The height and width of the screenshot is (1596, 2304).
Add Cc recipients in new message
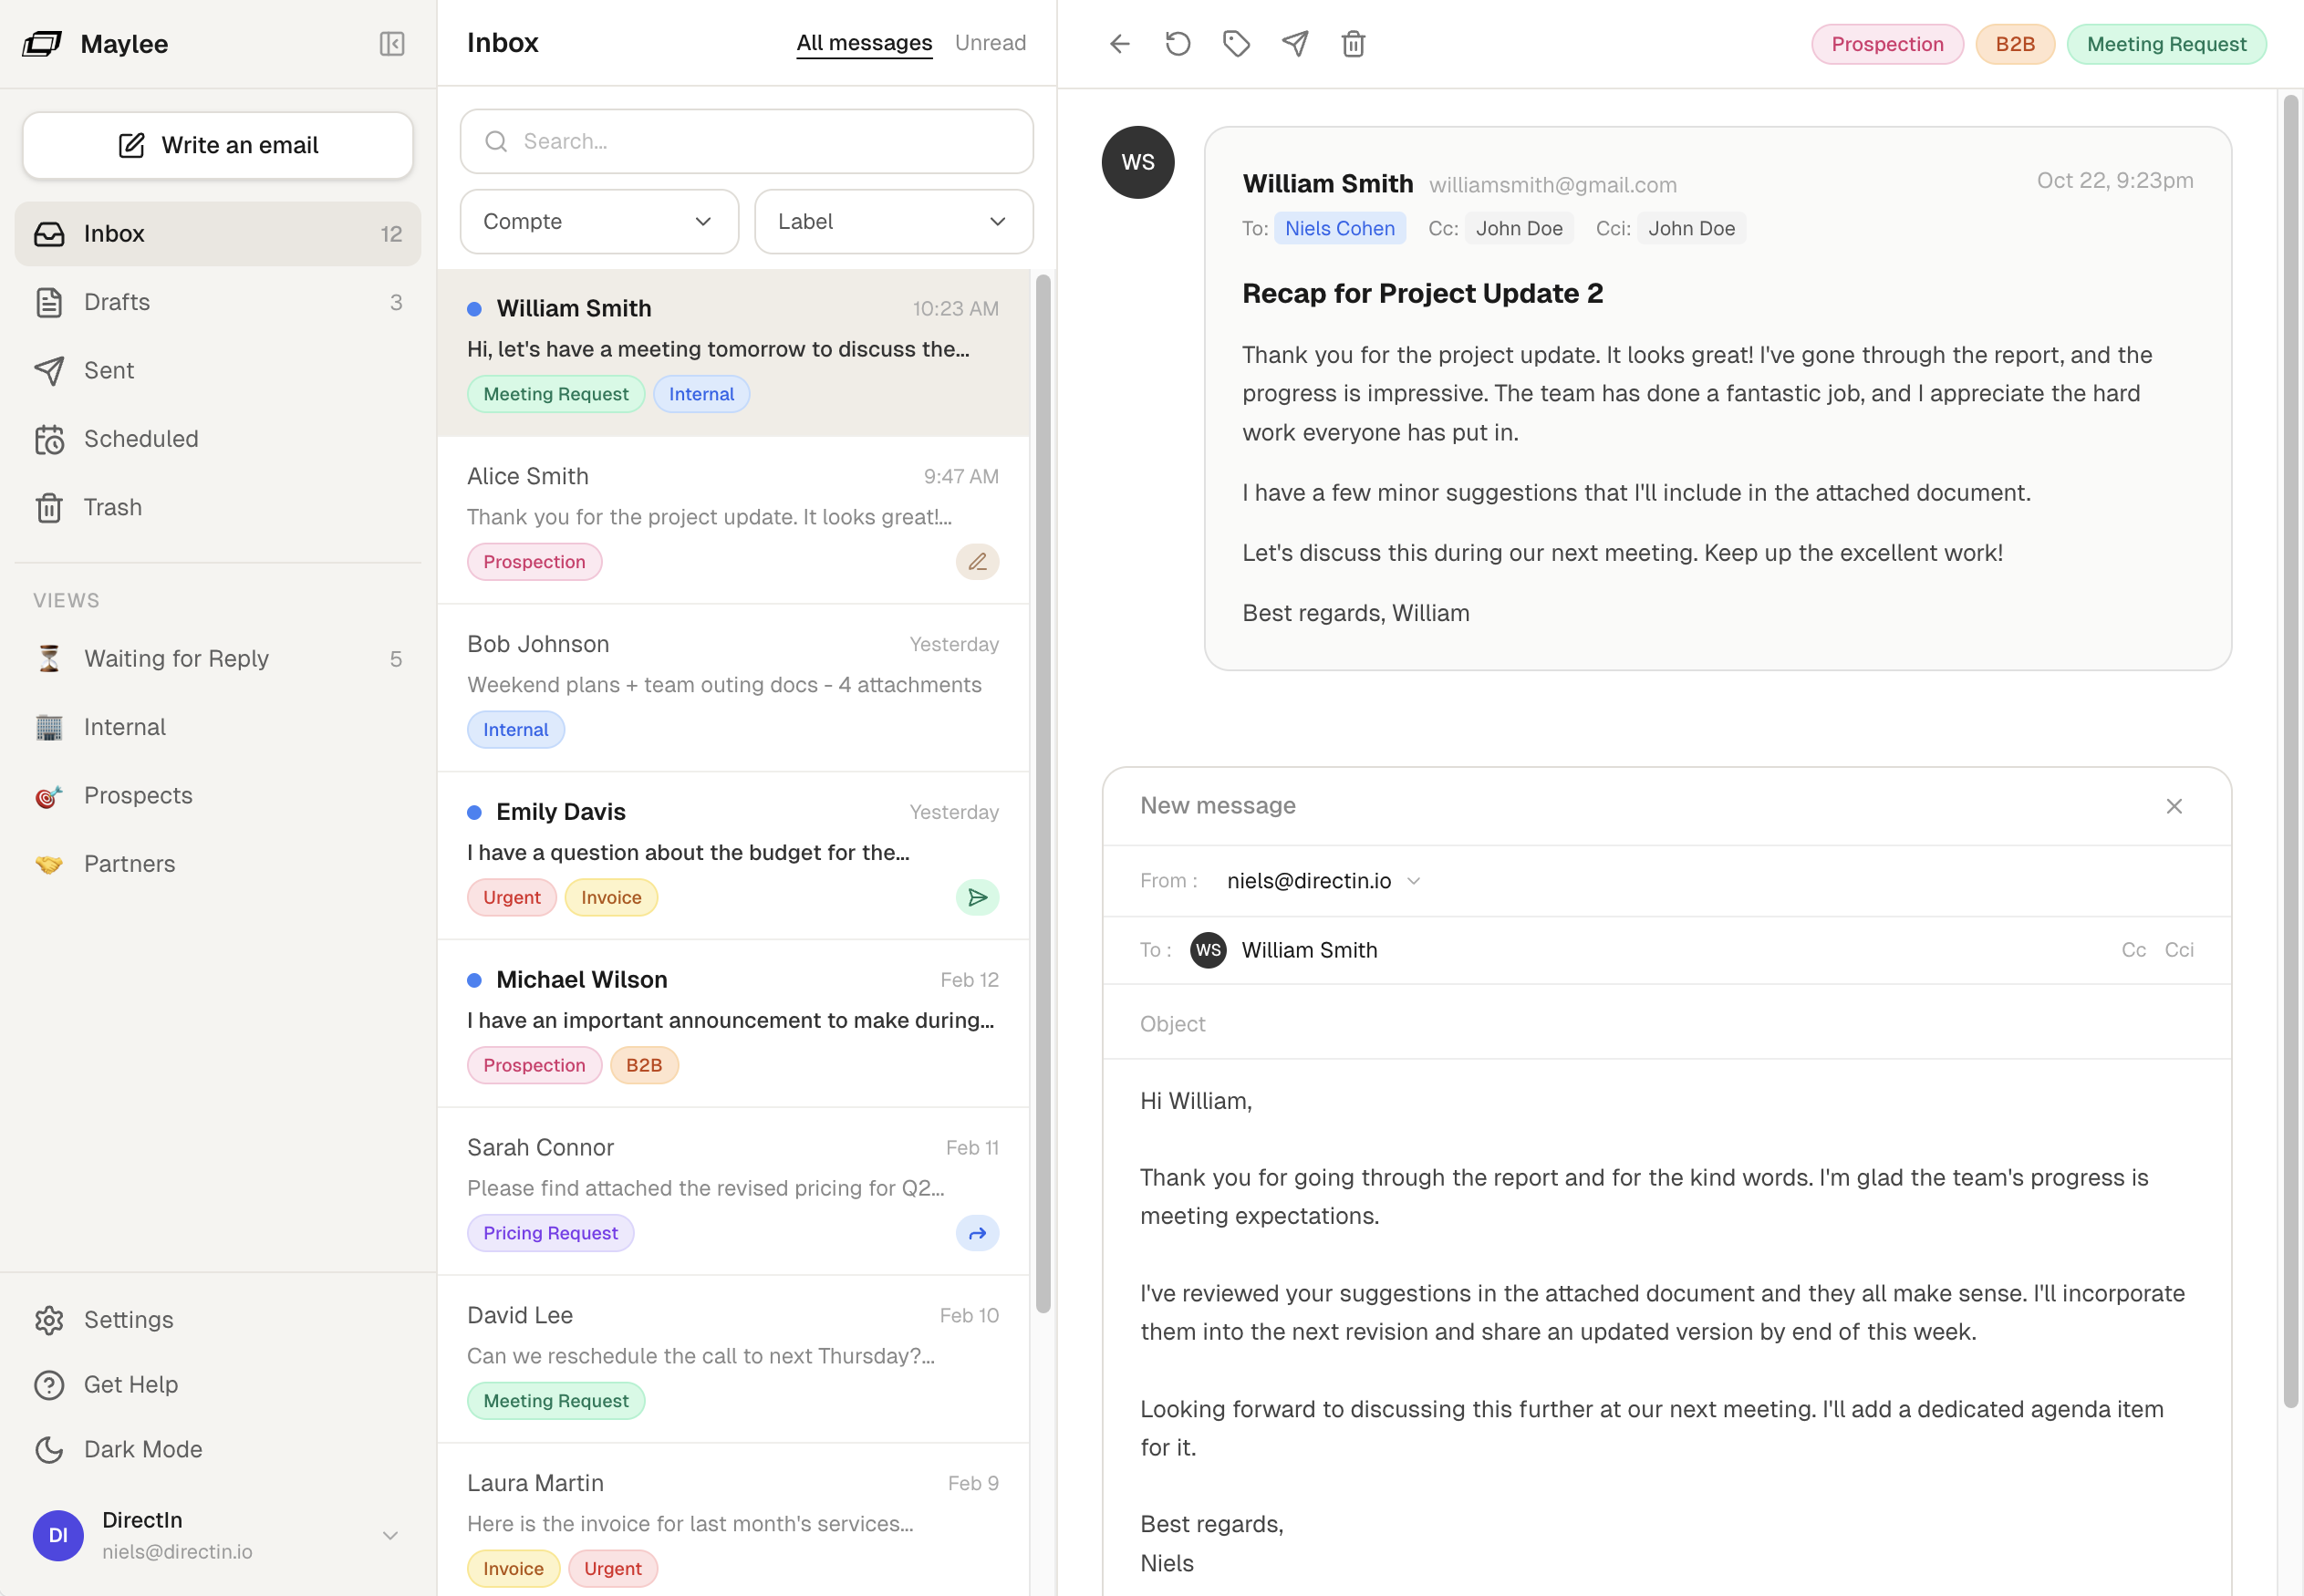pyautogui.click(x=2133, y=950)
